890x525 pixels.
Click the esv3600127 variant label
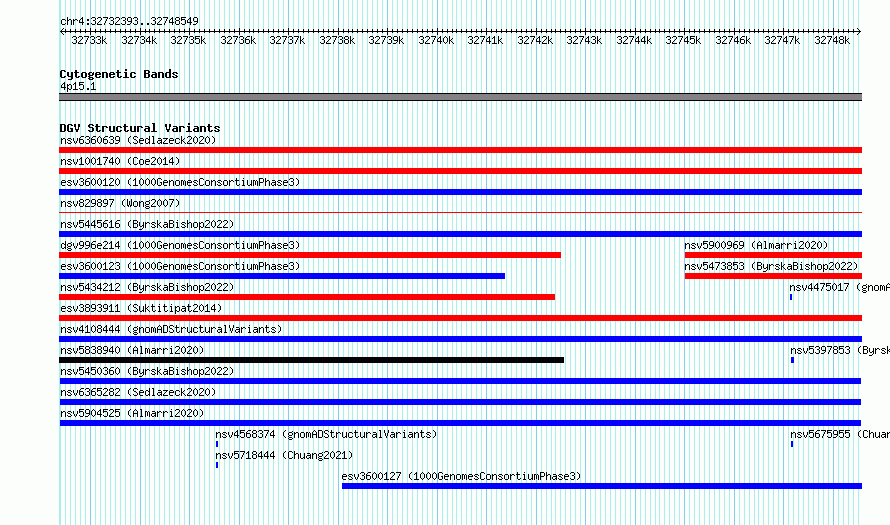pyautogui.click(x=461, y=476)
